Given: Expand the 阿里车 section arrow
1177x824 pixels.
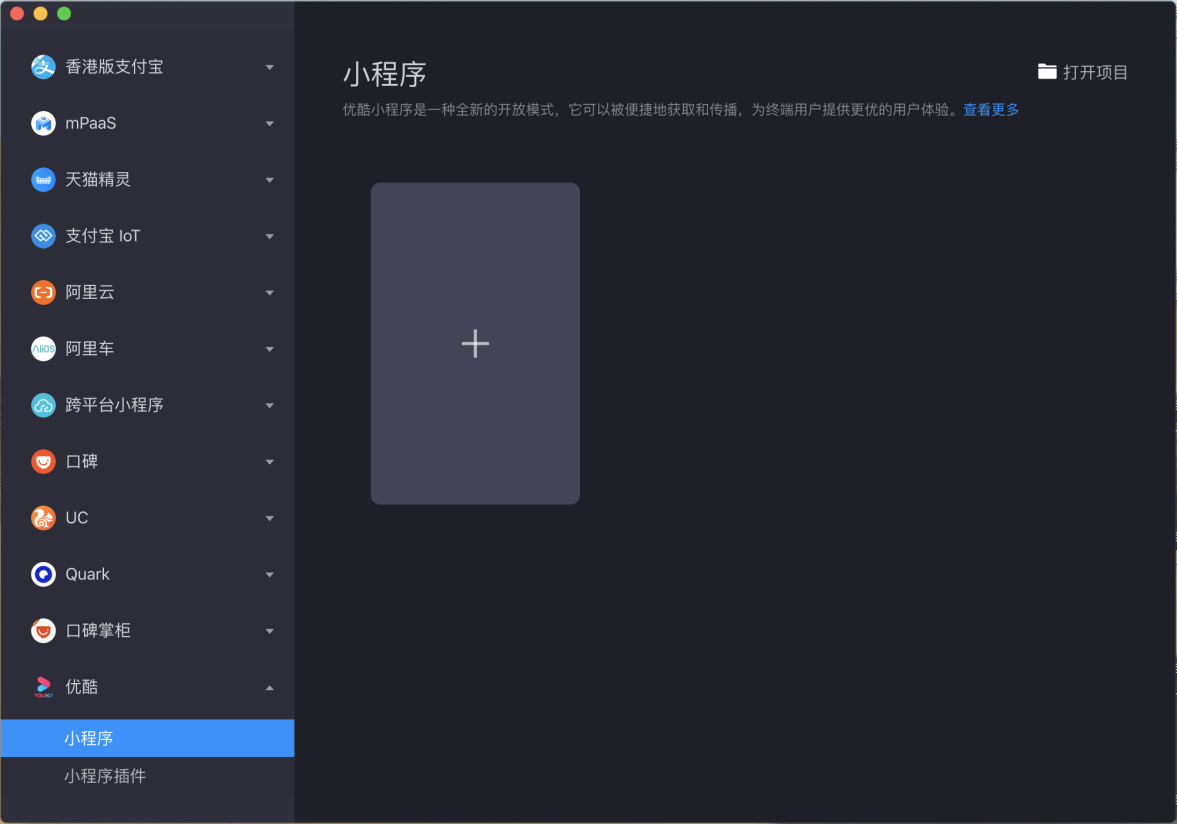Looking at the screenshot, I should pyautogui.click(x=269, y=349).
